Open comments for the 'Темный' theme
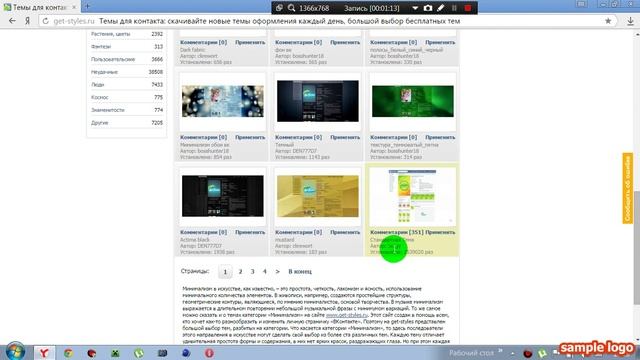640x360 pixels. coord(298,138)
